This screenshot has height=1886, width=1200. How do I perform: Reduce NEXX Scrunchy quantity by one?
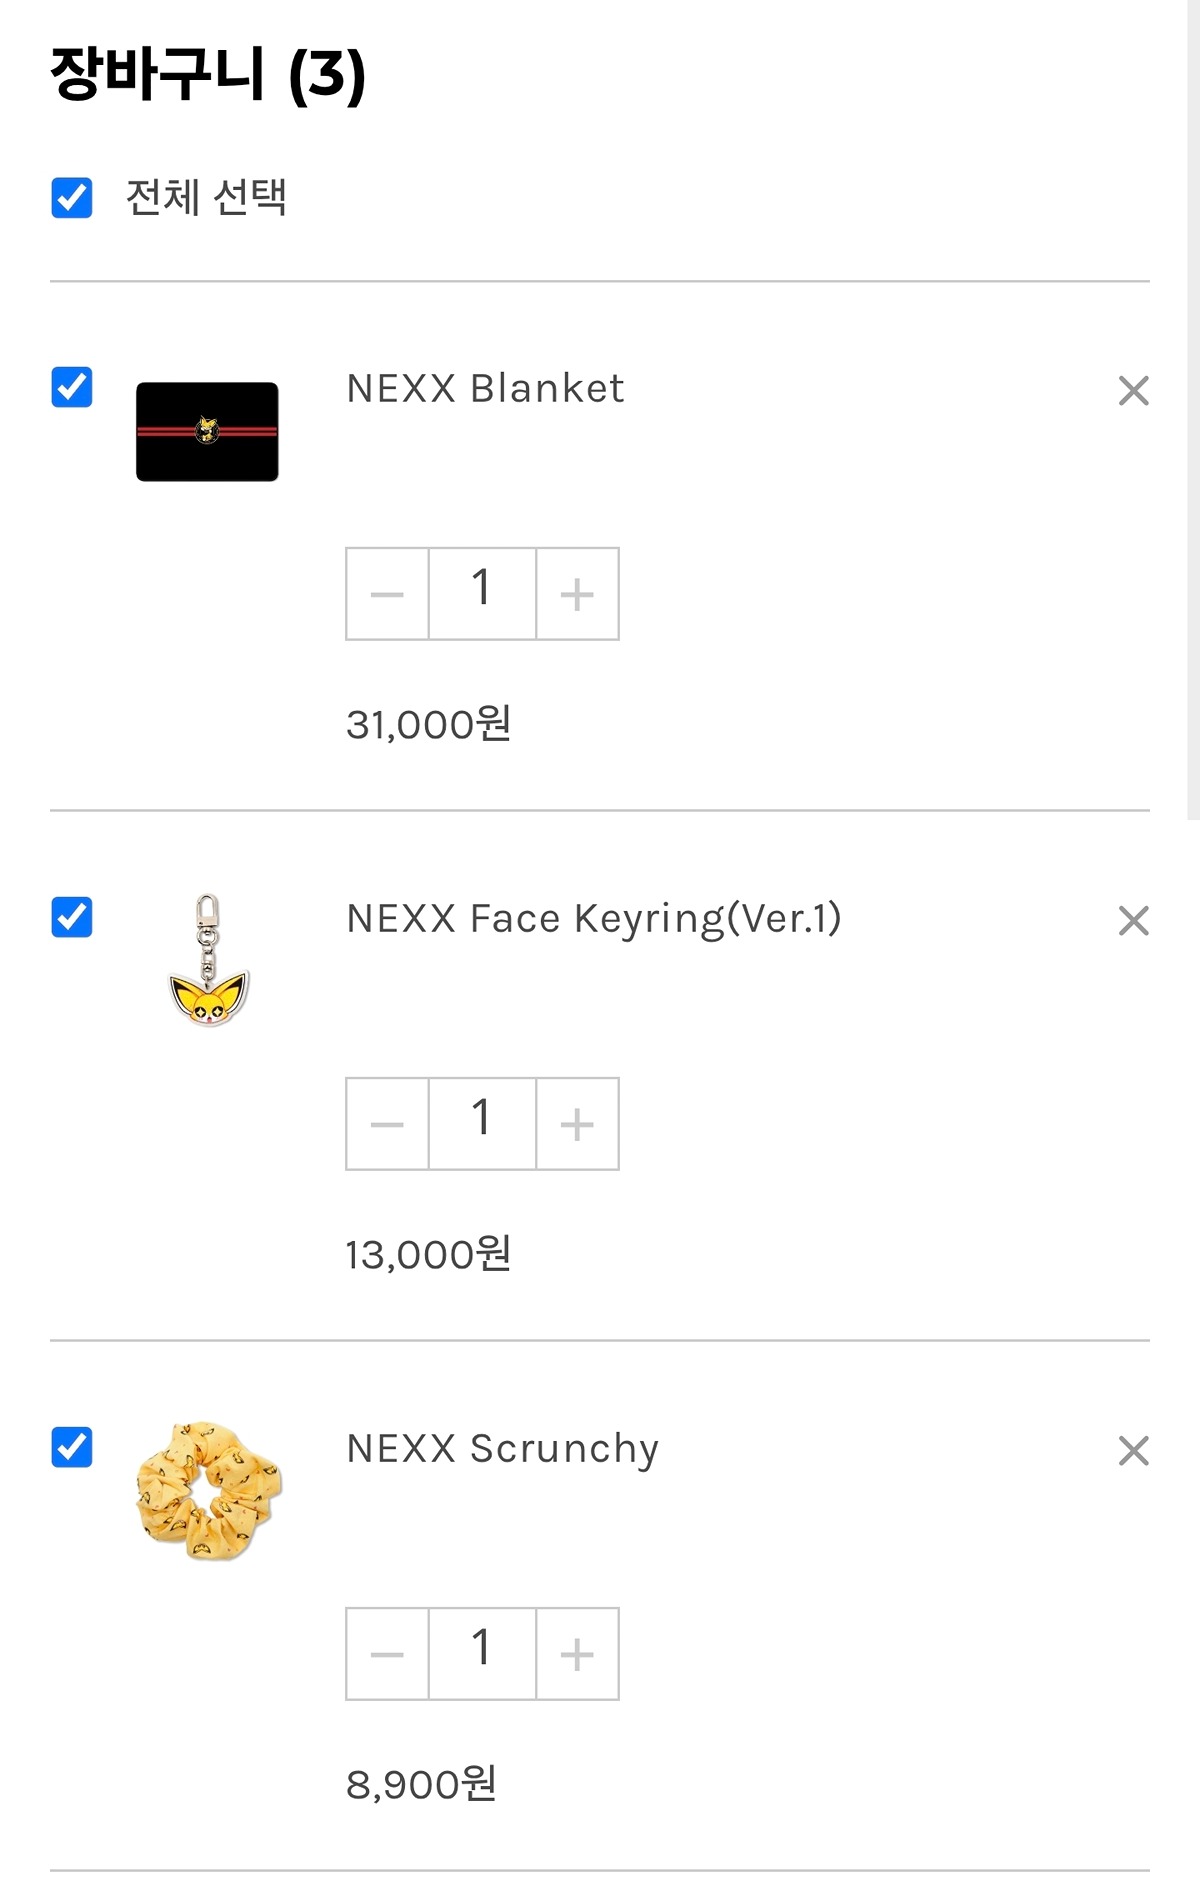387,1654
